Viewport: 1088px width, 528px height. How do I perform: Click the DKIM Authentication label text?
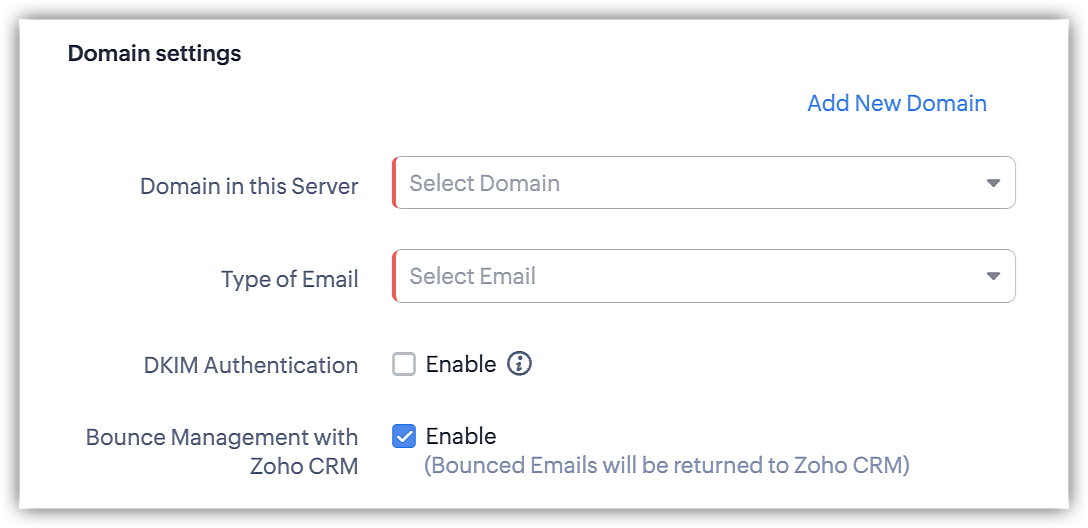point(251,366)
